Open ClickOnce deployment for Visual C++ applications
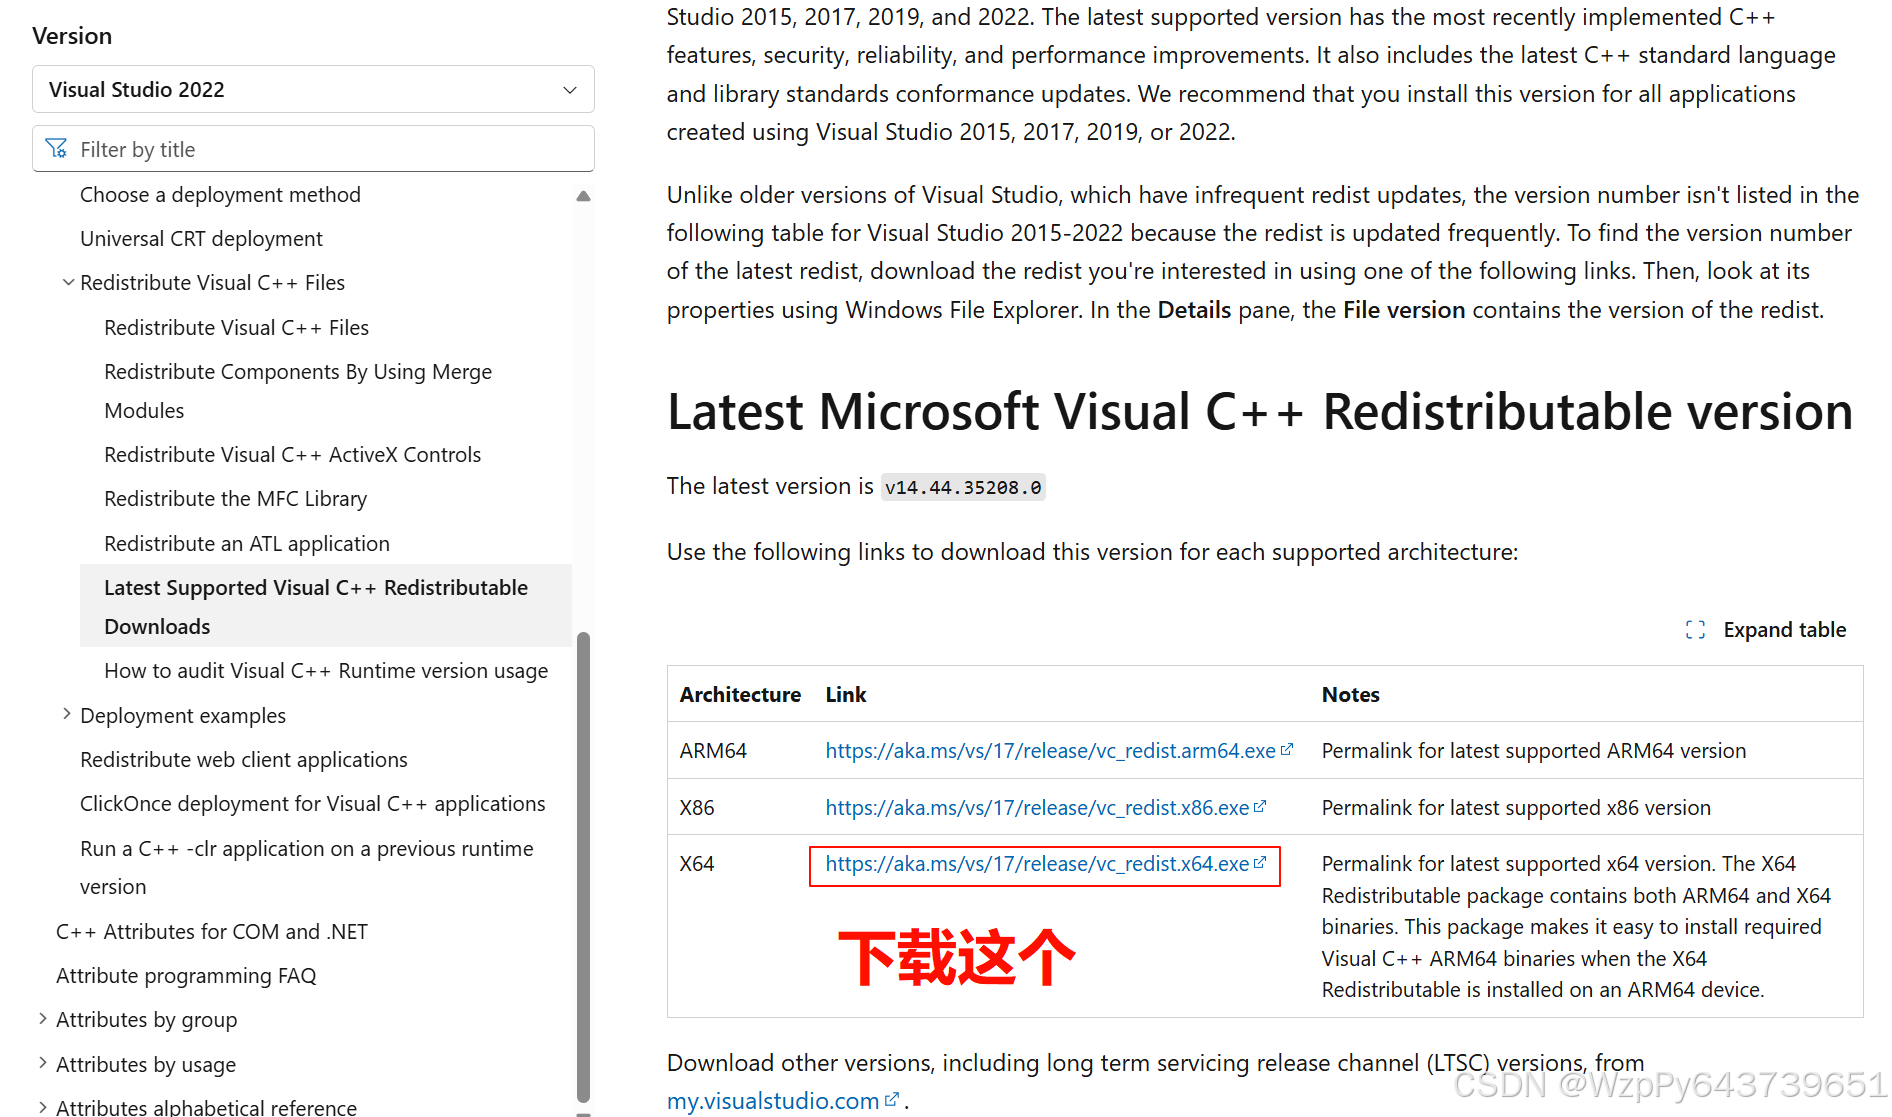The image size is (1892, 1117). point(313,804)
